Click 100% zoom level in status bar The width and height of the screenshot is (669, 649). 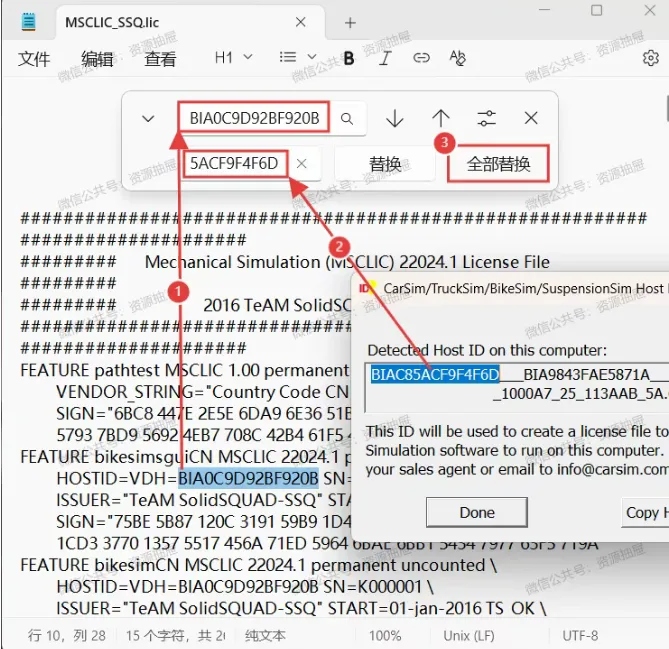(x=385, y=636)
